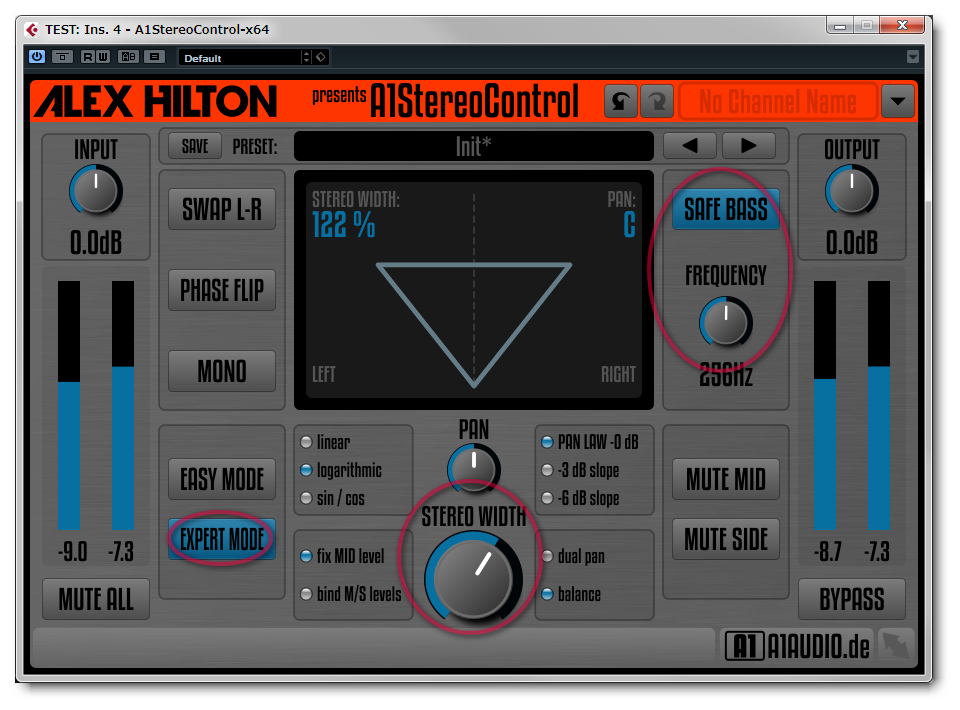The height and width of the screenshot is (710, 960).
Task: Switch to EASY MODE
Action: pyautogui.click(x=222, y=479)
